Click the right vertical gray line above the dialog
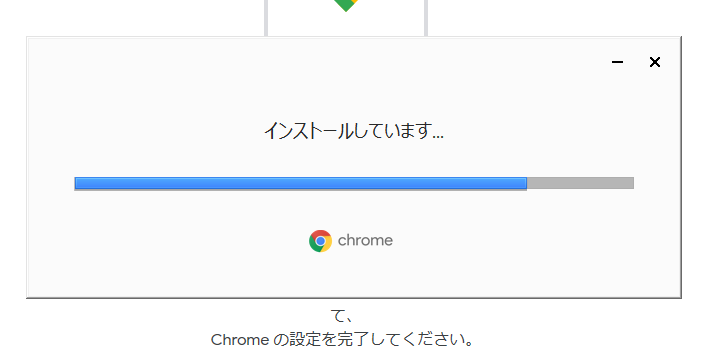Image resolution: width=706 pixels, height=364 pixels. [425, 18]
